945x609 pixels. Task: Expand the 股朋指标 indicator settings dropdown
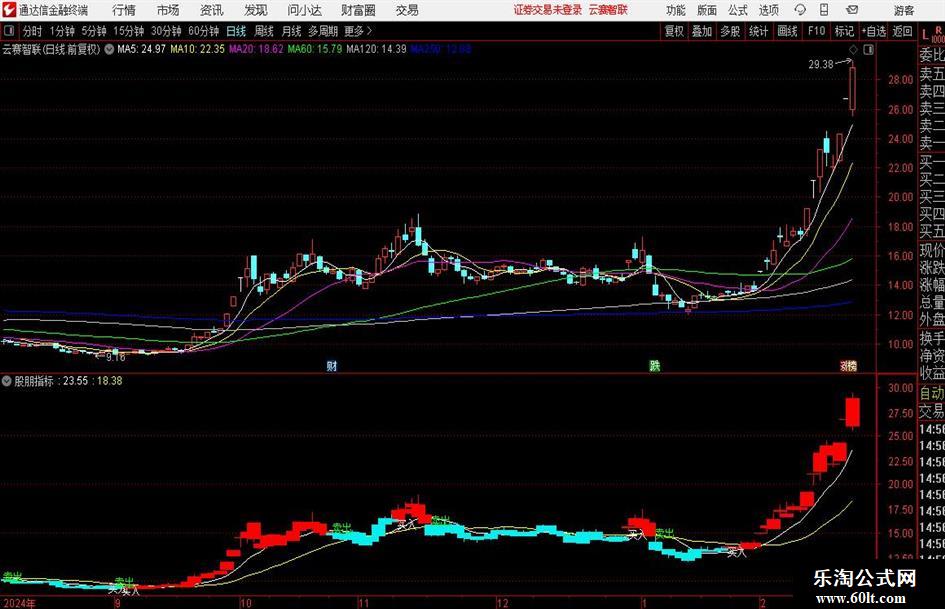(x=7, y=381)
